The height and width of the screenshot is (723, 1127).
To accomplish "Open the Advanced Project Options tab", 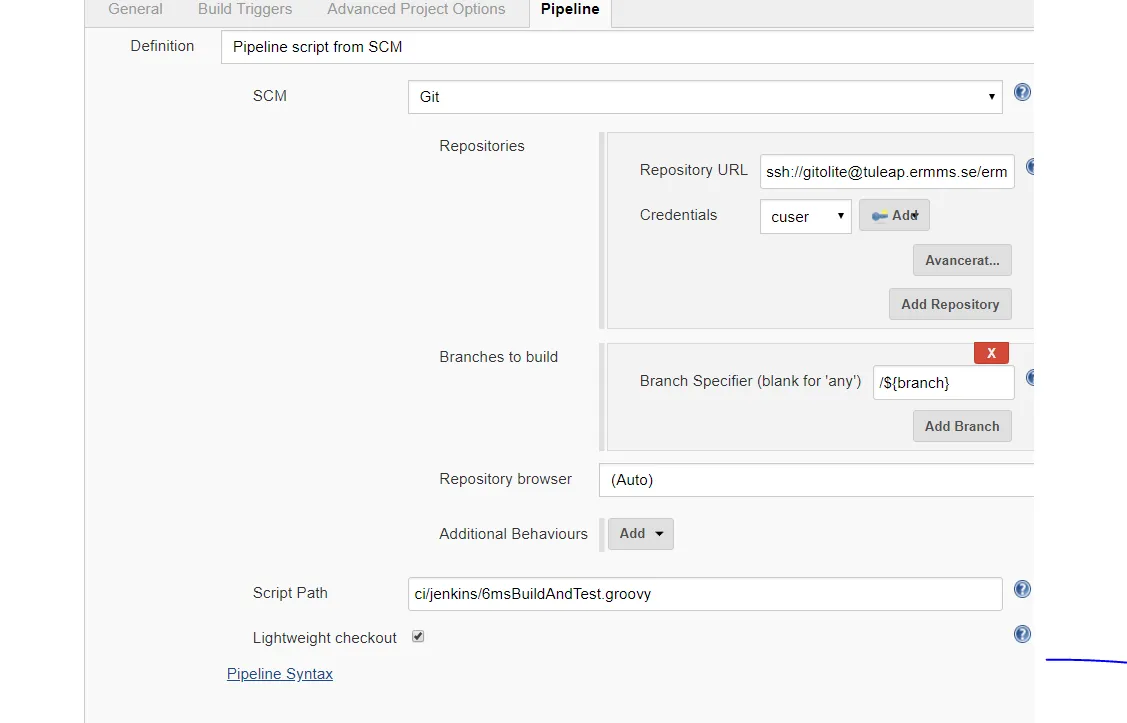I will click(416, 9).
